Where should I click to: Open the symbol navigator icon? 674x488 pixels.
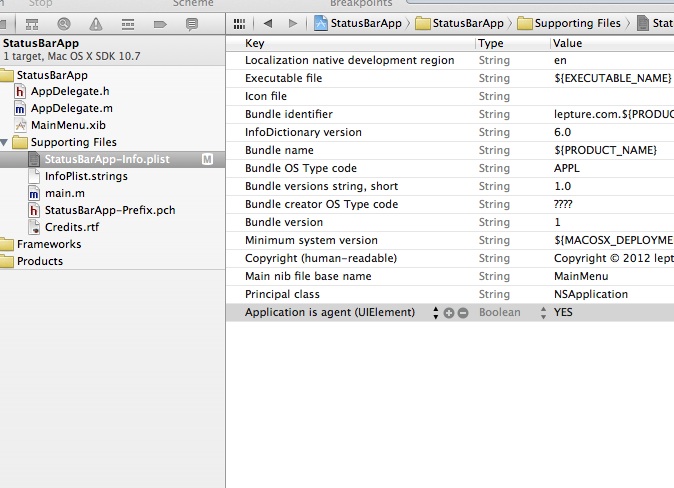[32, 24]
